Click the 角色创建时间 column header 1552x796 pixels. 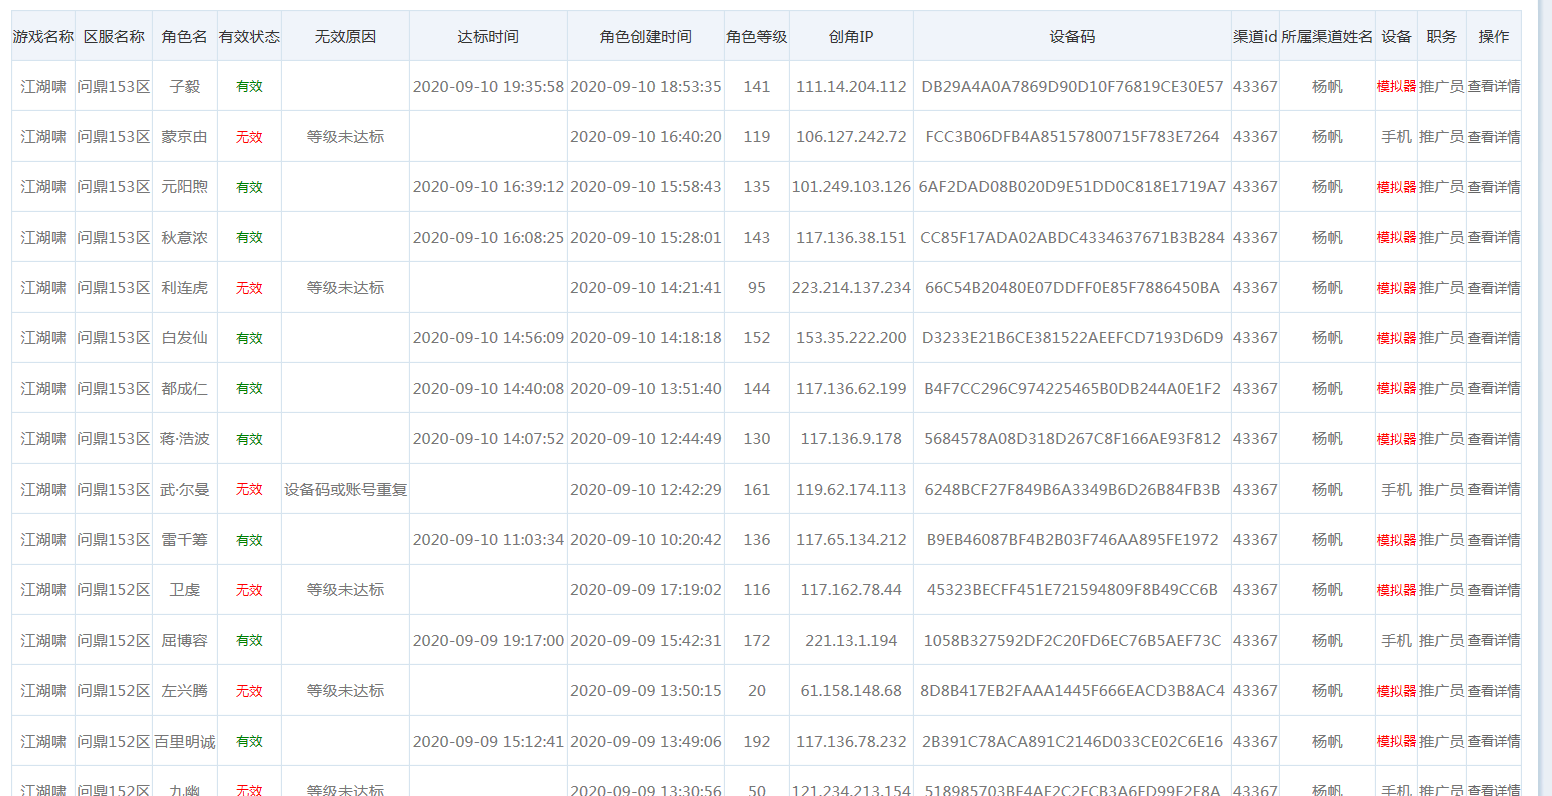646,37
